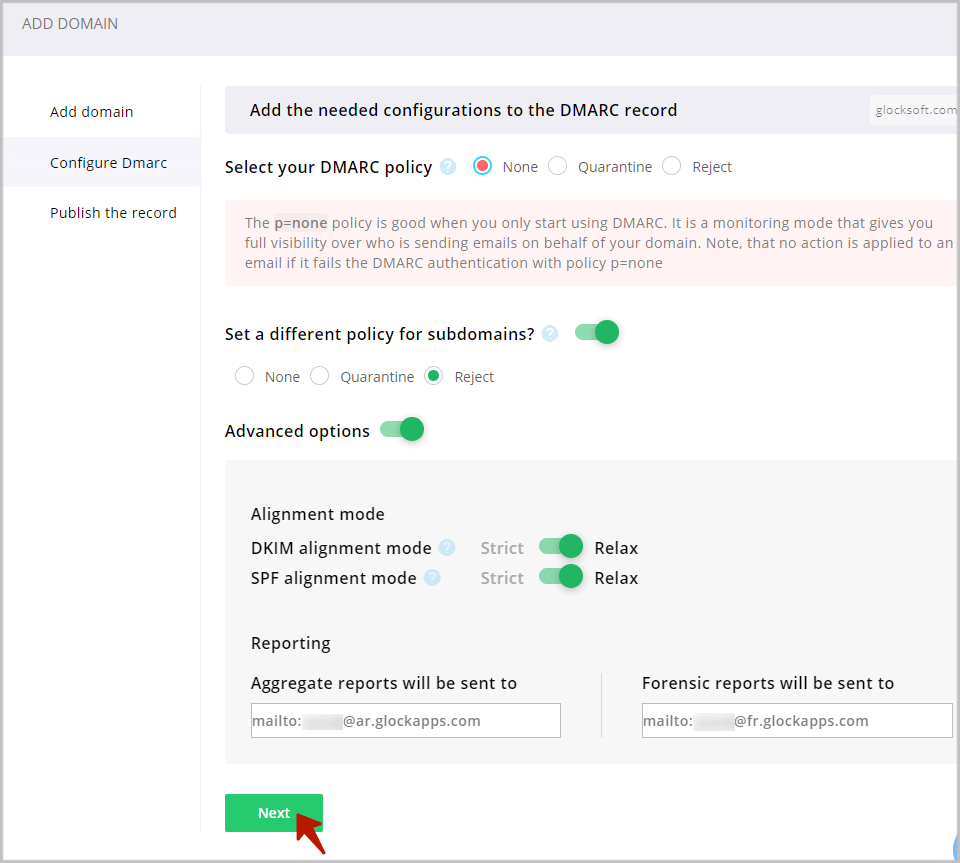Choose Reject as the main DMARC policy
The image size is (960, 863).
pos(671,166)
